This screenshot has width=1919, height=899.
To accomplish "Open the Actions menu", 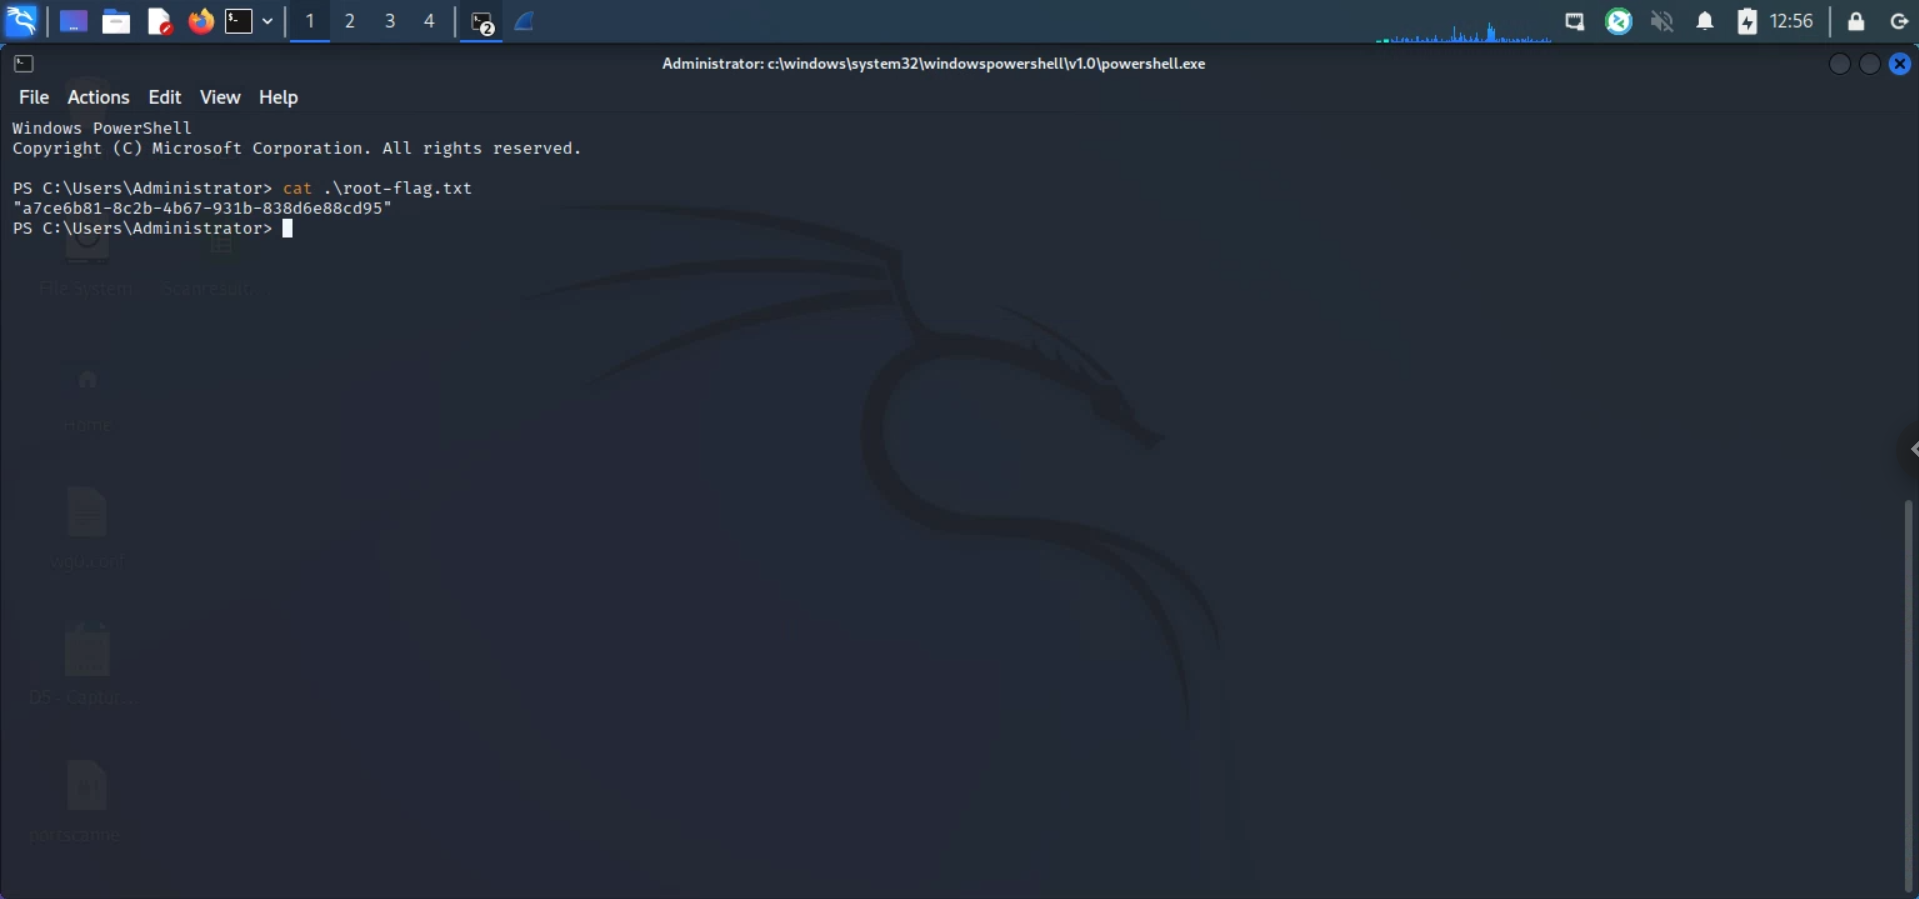I will (98, 97).
